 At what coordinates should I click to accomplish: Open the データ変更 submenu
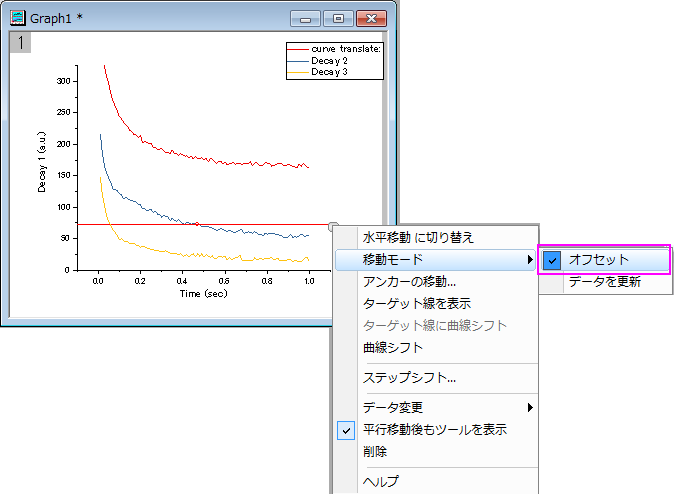435,407
